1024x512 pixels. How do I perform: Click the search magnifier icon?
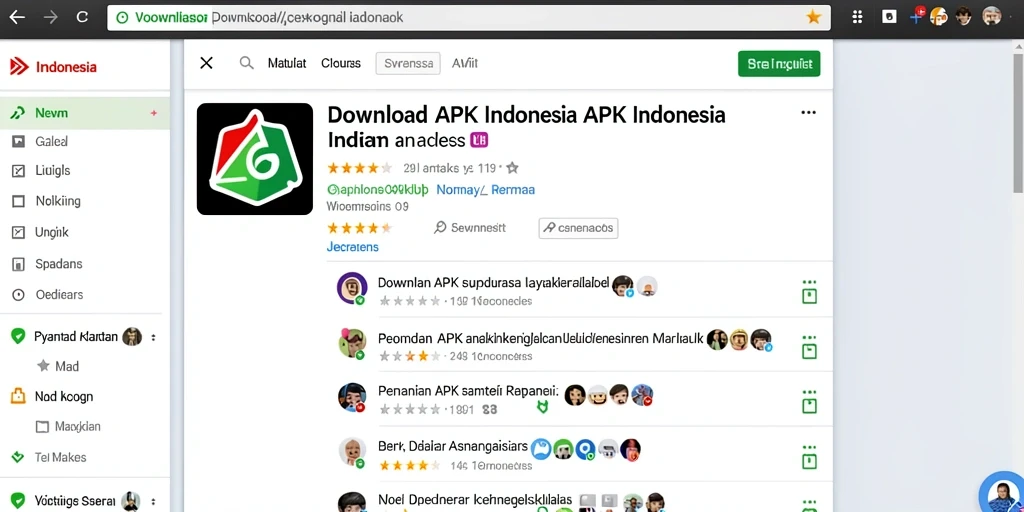tap(246, 63)
